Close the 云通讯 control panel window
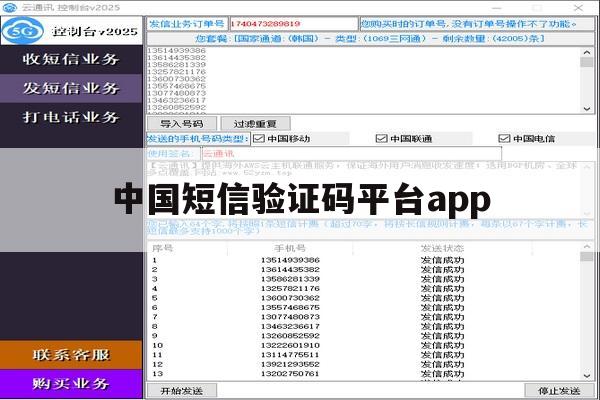This screenshot has height=400, width=600. [x=578, y=8]
